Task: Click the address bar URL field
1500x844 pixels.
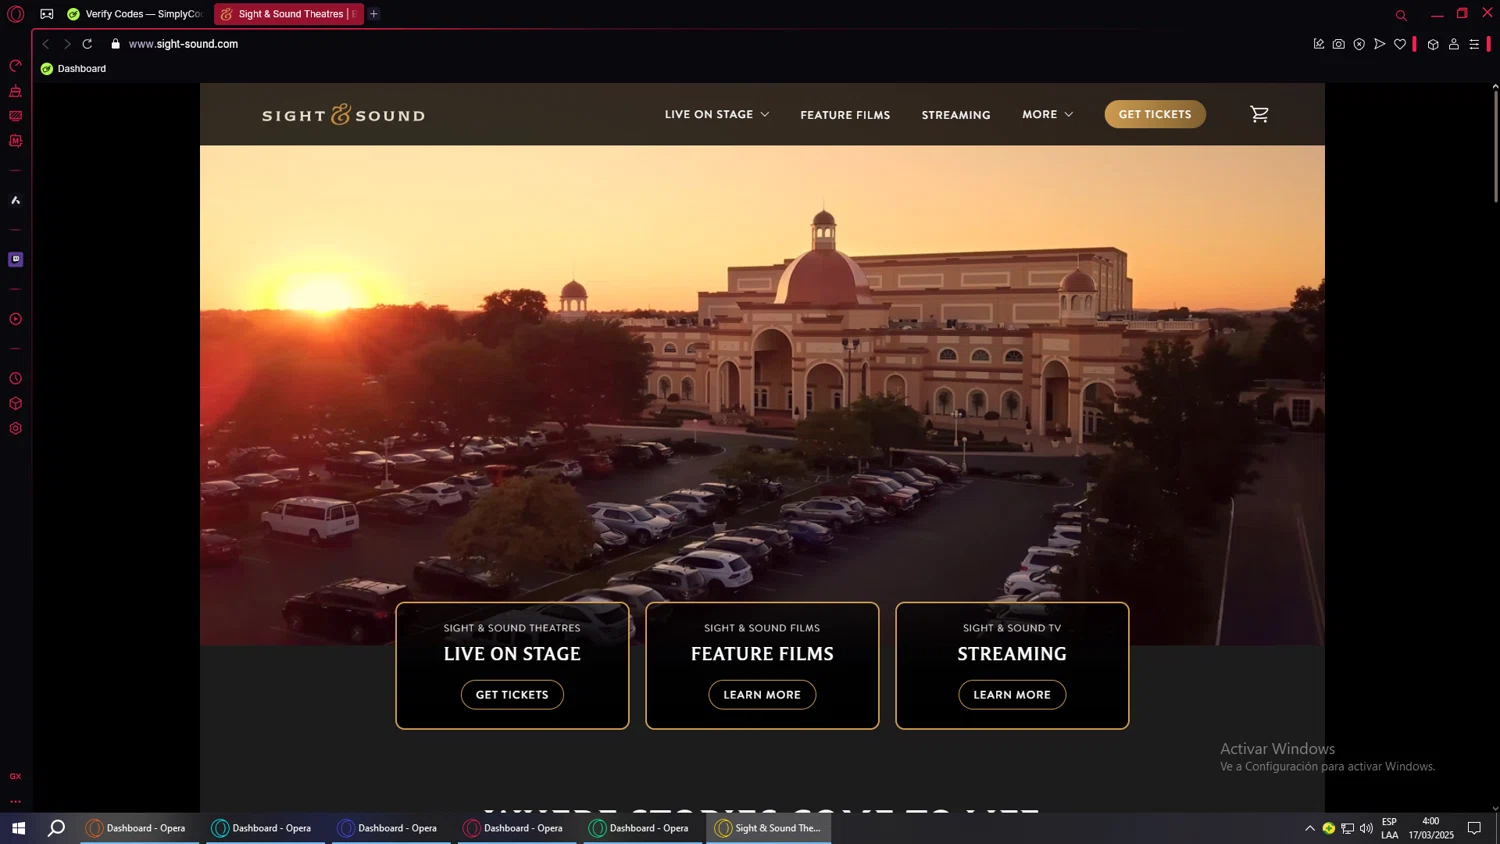Action: coord(700,44)
